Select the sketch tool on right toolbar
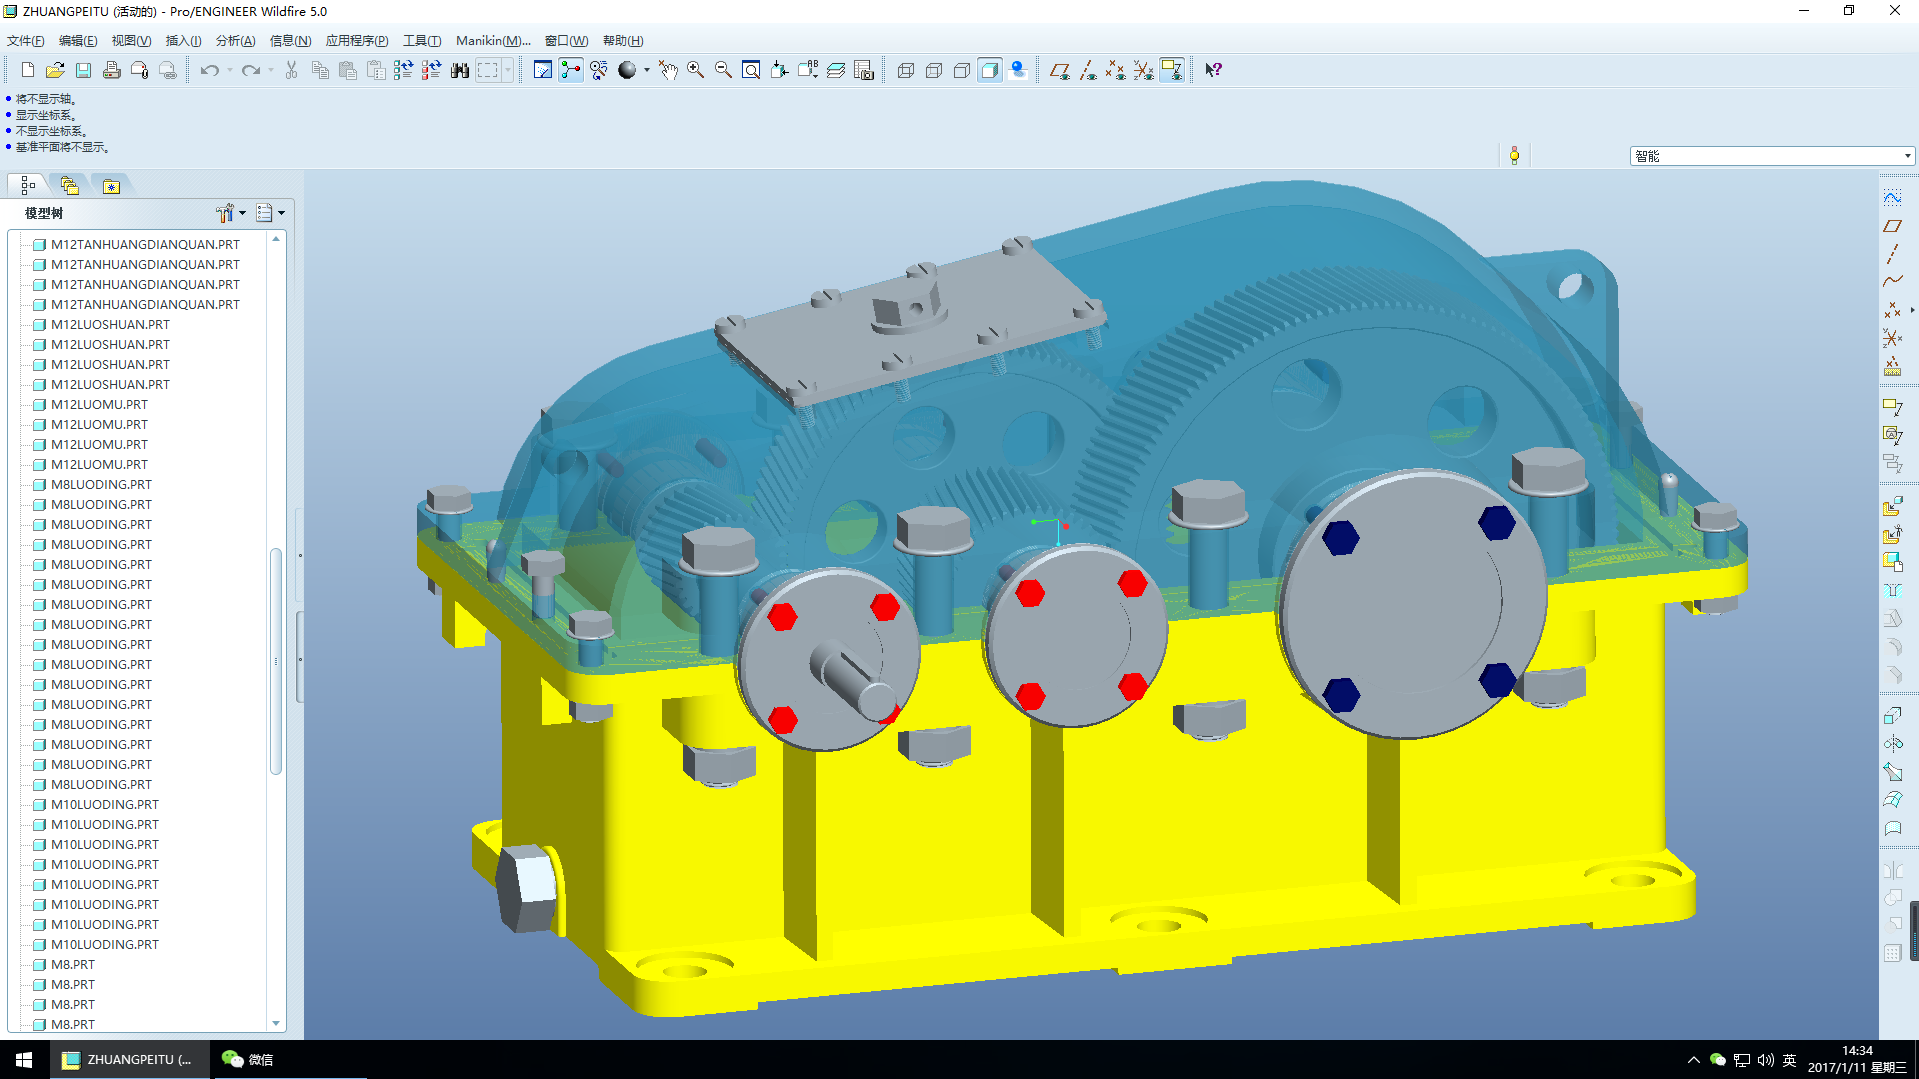Image resolution: width=1919 pixels, height=1079 pixels. pos(1892,198)
